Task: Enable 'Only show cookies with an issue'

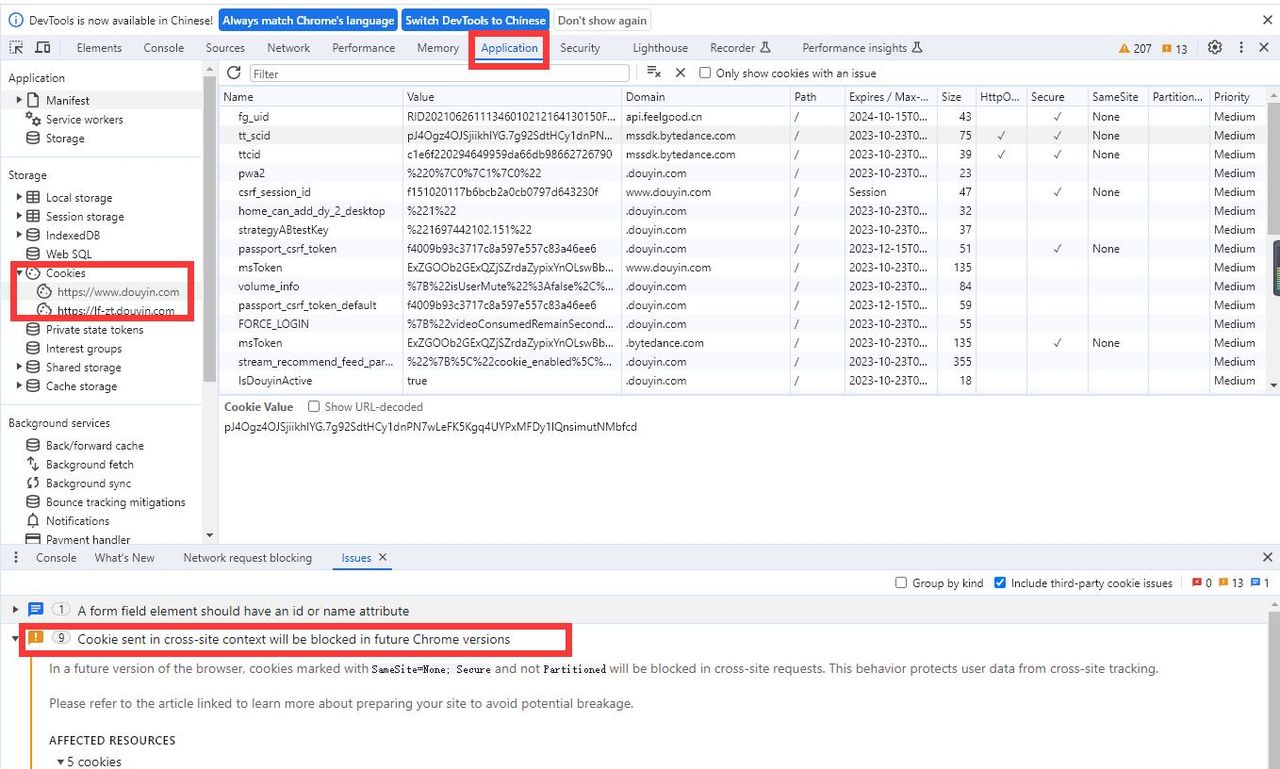Action: click(x=705, y=73)
